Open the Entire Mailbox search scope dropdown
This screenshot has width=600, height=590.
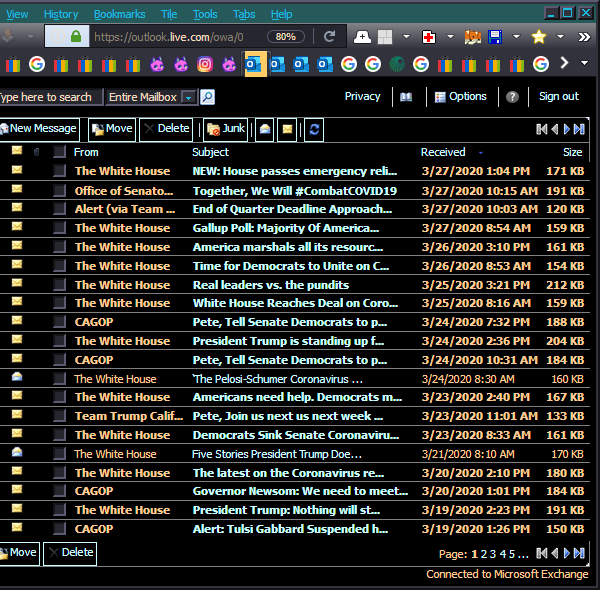151,97
